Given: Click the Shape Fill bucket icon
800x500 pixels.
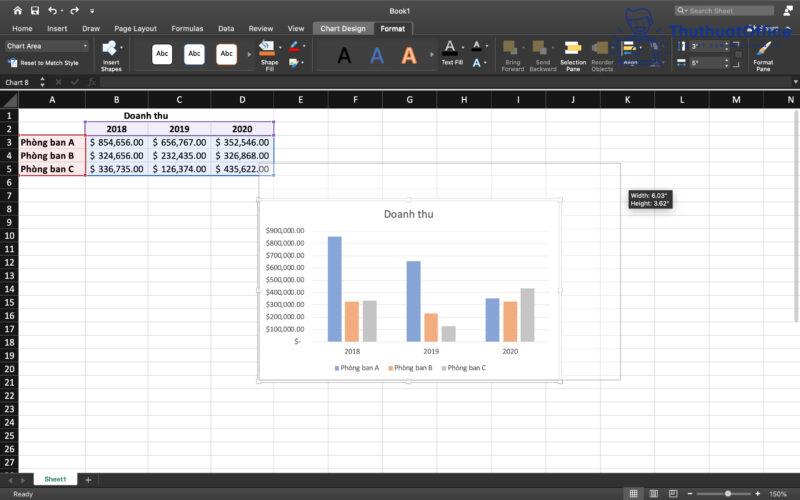Looking at the screenshot, I should tap(267, 48).
